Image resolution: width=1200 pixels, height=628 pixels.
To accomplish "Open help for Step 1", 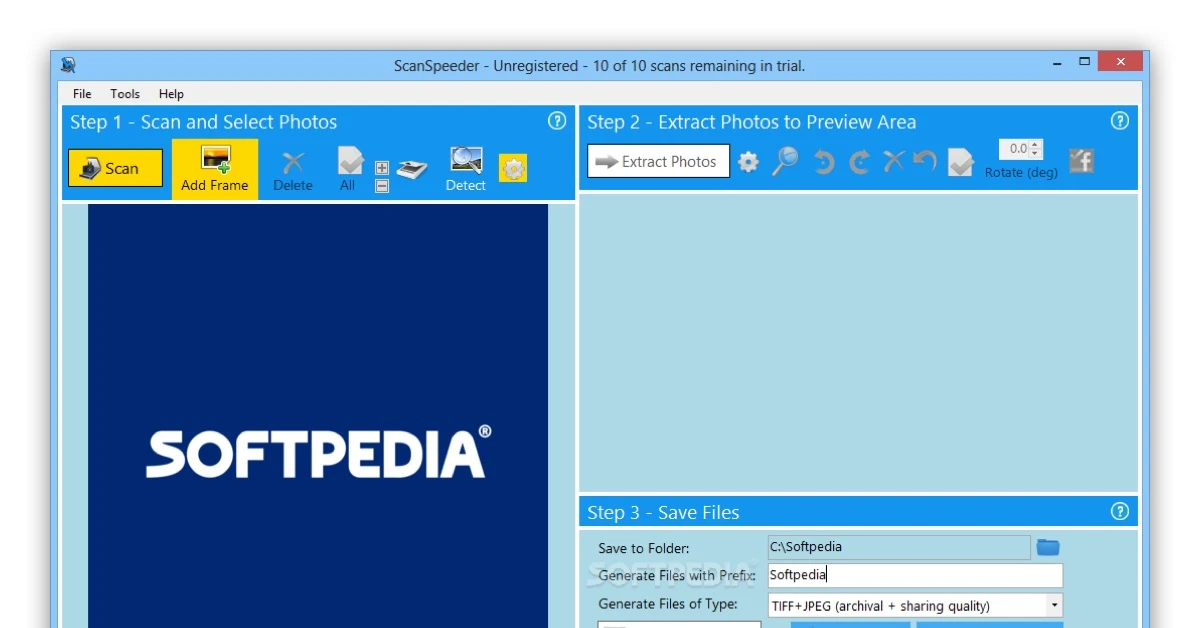I will point(557,121).
